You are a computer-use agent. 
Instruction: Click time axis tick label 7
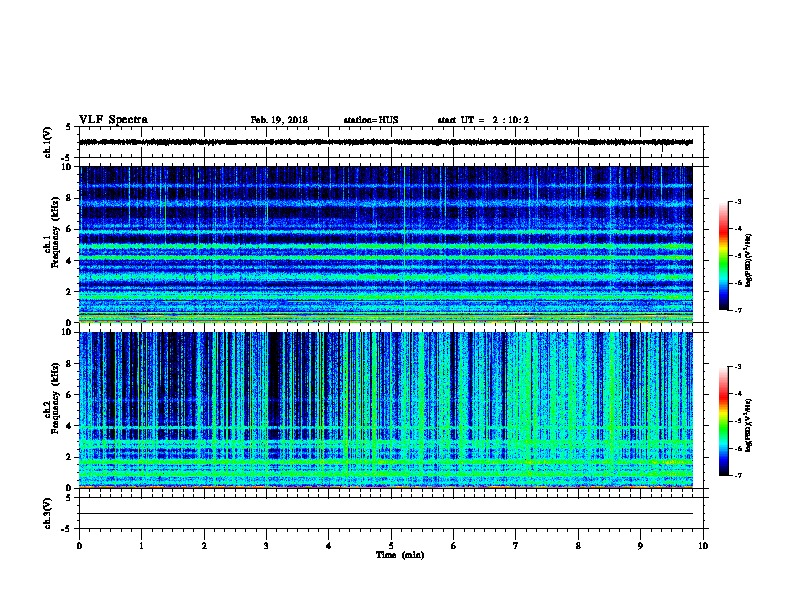[x=516, y=546]
